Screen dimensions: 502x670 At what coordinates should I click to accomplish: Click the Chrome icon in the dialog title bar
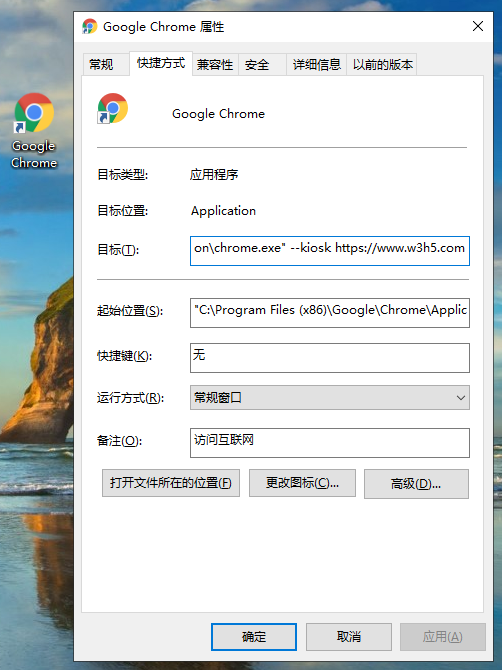click(x=90, y=26)
